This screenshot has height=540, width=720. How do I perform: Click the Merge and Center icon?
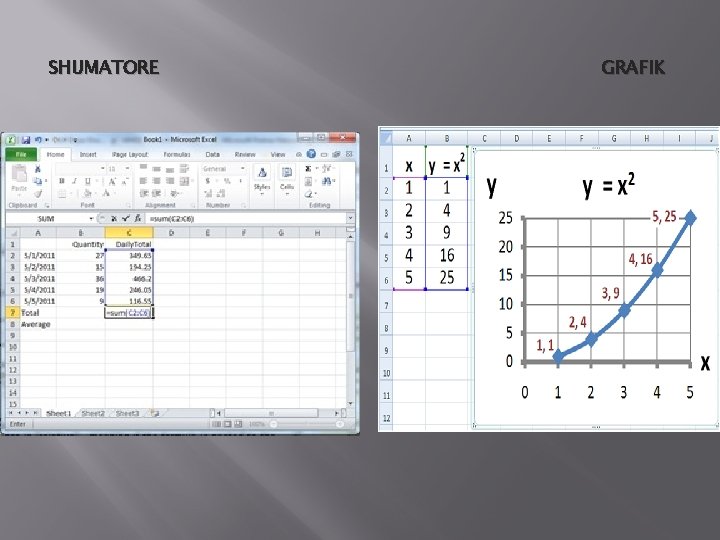click(x=184, y=181)
